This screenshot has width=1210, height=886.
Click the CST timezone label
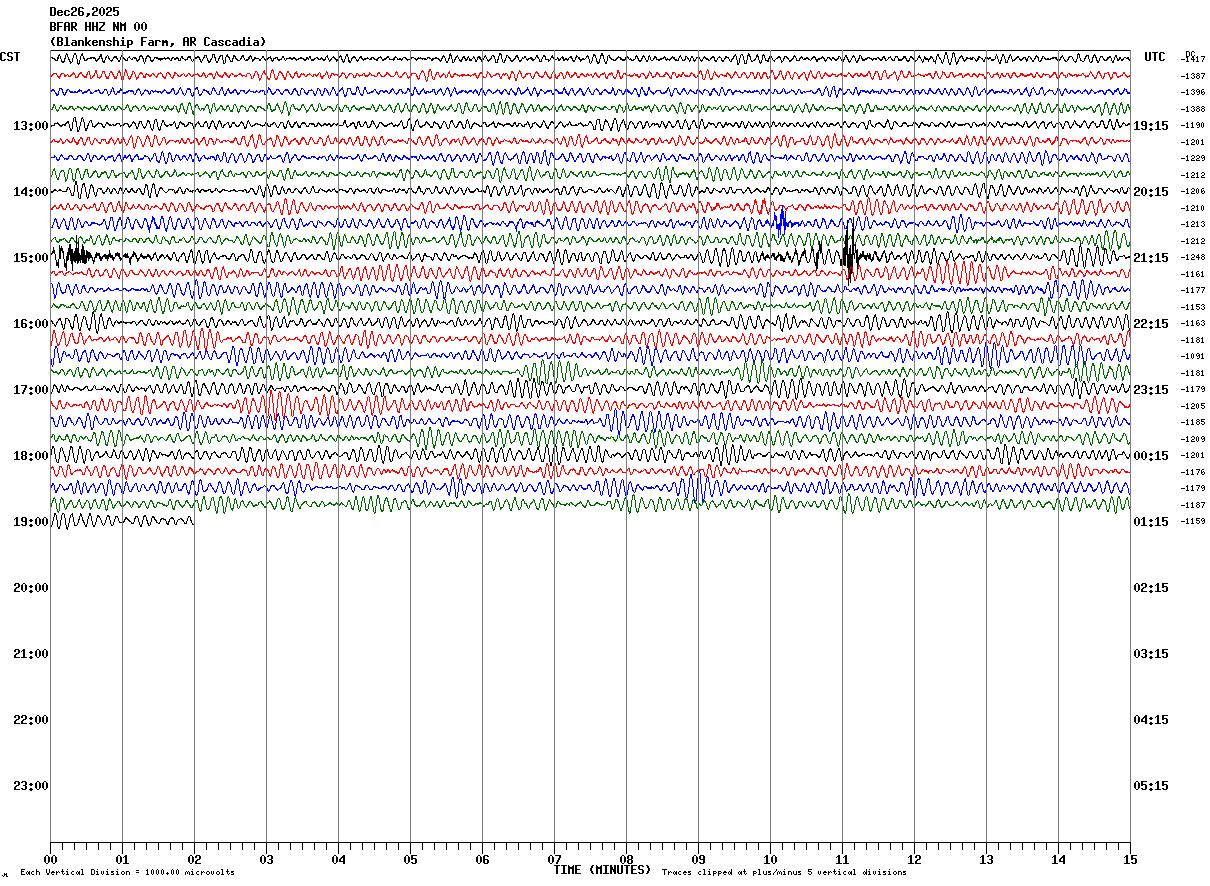point(10,57)
